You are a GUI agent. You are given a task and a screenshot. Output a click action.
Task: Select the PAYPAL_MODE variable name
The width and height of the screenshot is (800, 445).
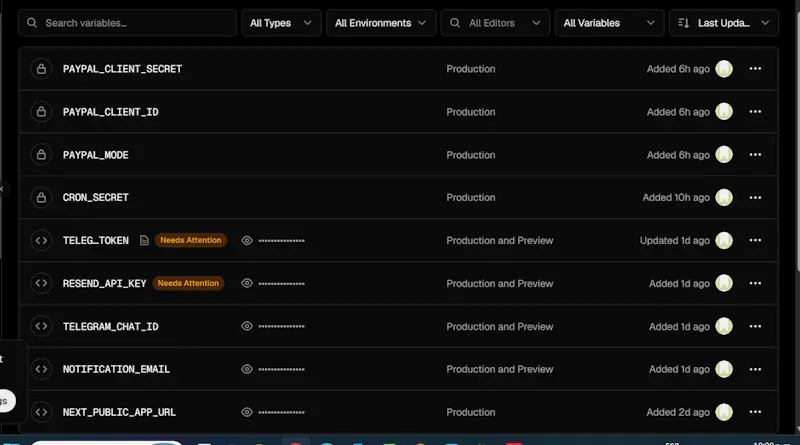click(x=95, y=155)
